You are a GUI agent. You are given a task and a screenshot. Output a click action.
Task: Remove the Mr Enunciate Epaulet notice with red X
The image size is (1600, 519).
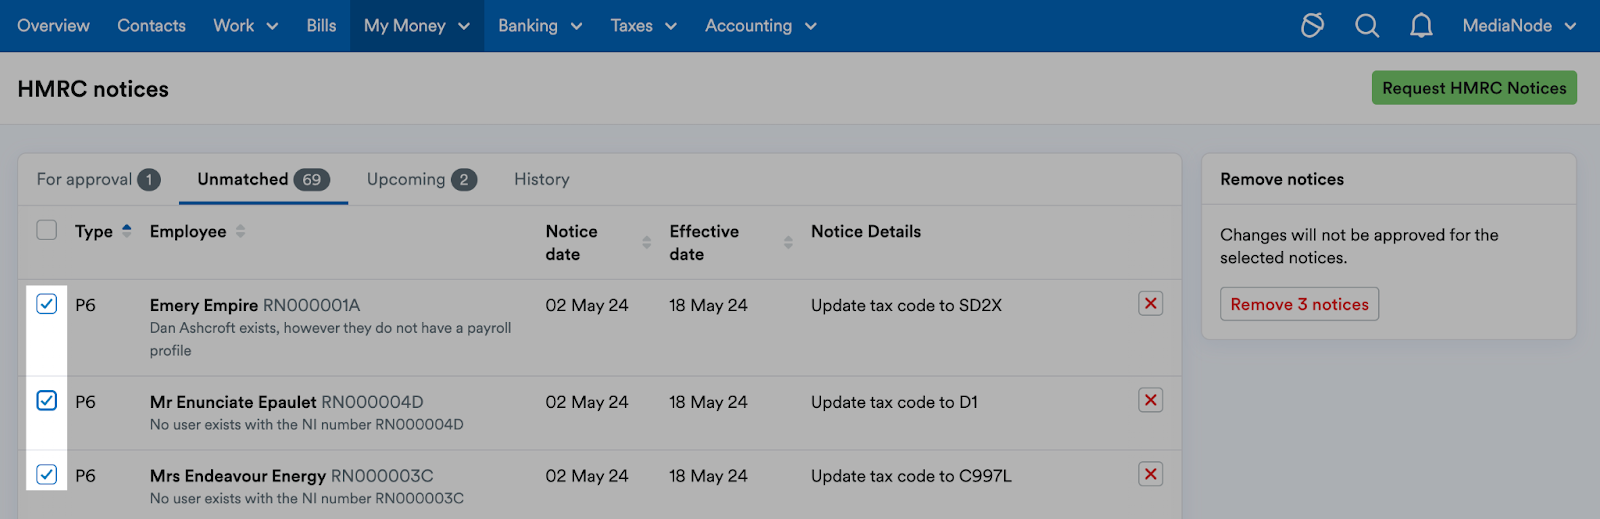tap(1151, 401)
